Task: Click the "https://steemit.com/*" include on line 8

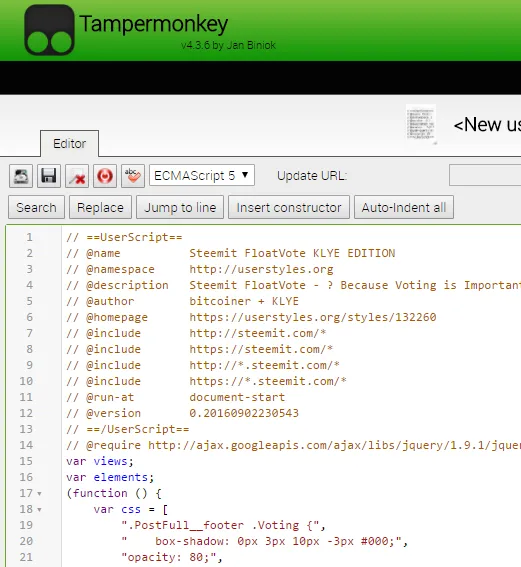Action: pos(261,349)
